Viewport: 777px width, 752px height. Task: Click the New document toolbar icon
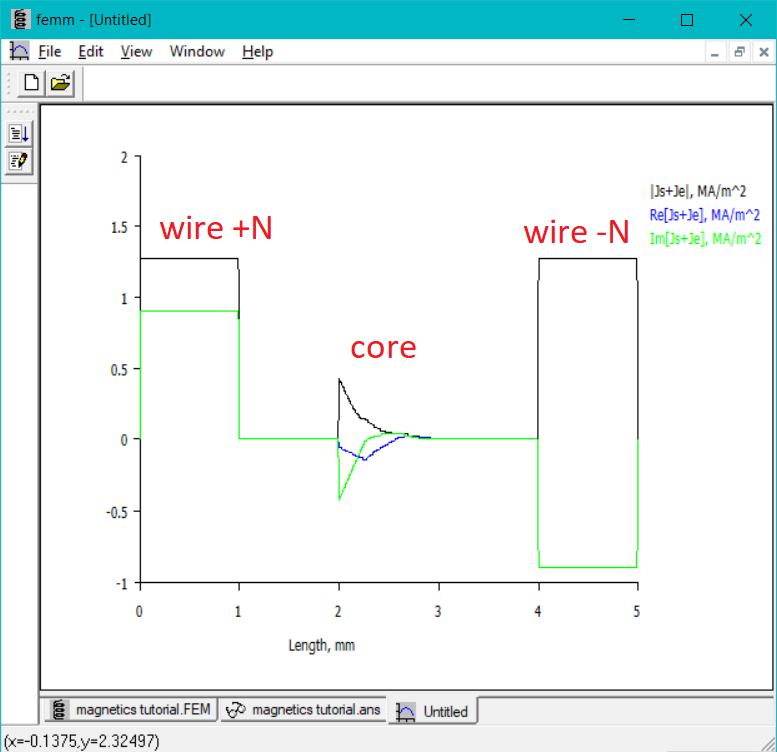coord(32,83)
